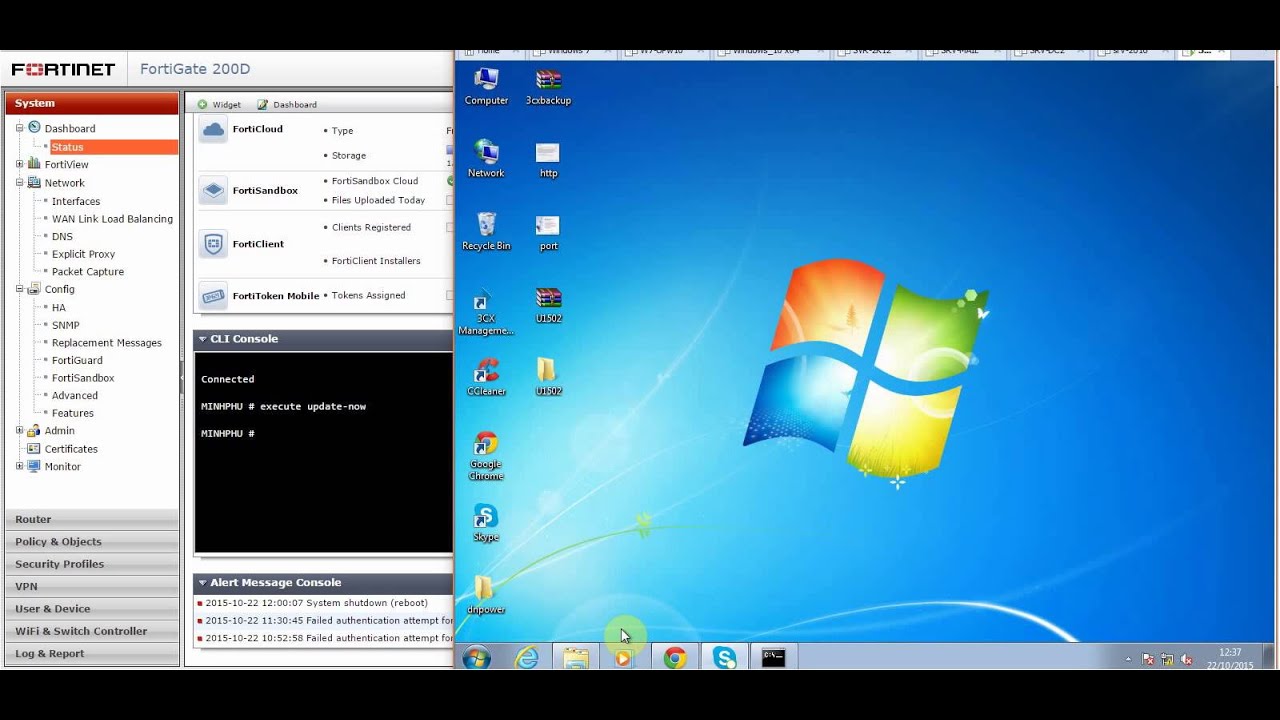Launch Internet Explorer from taskbar

click(x=526, y=658)
